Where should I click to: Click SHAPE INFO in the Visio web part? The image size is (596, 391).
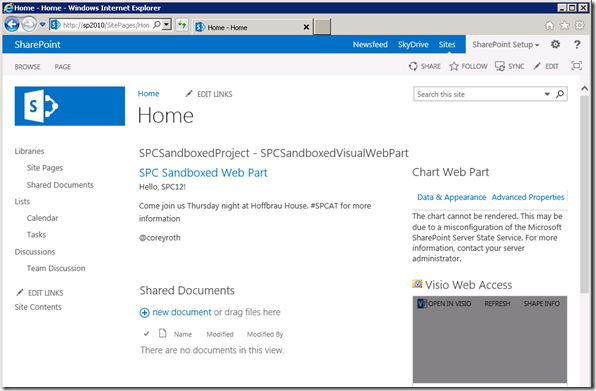541,304
